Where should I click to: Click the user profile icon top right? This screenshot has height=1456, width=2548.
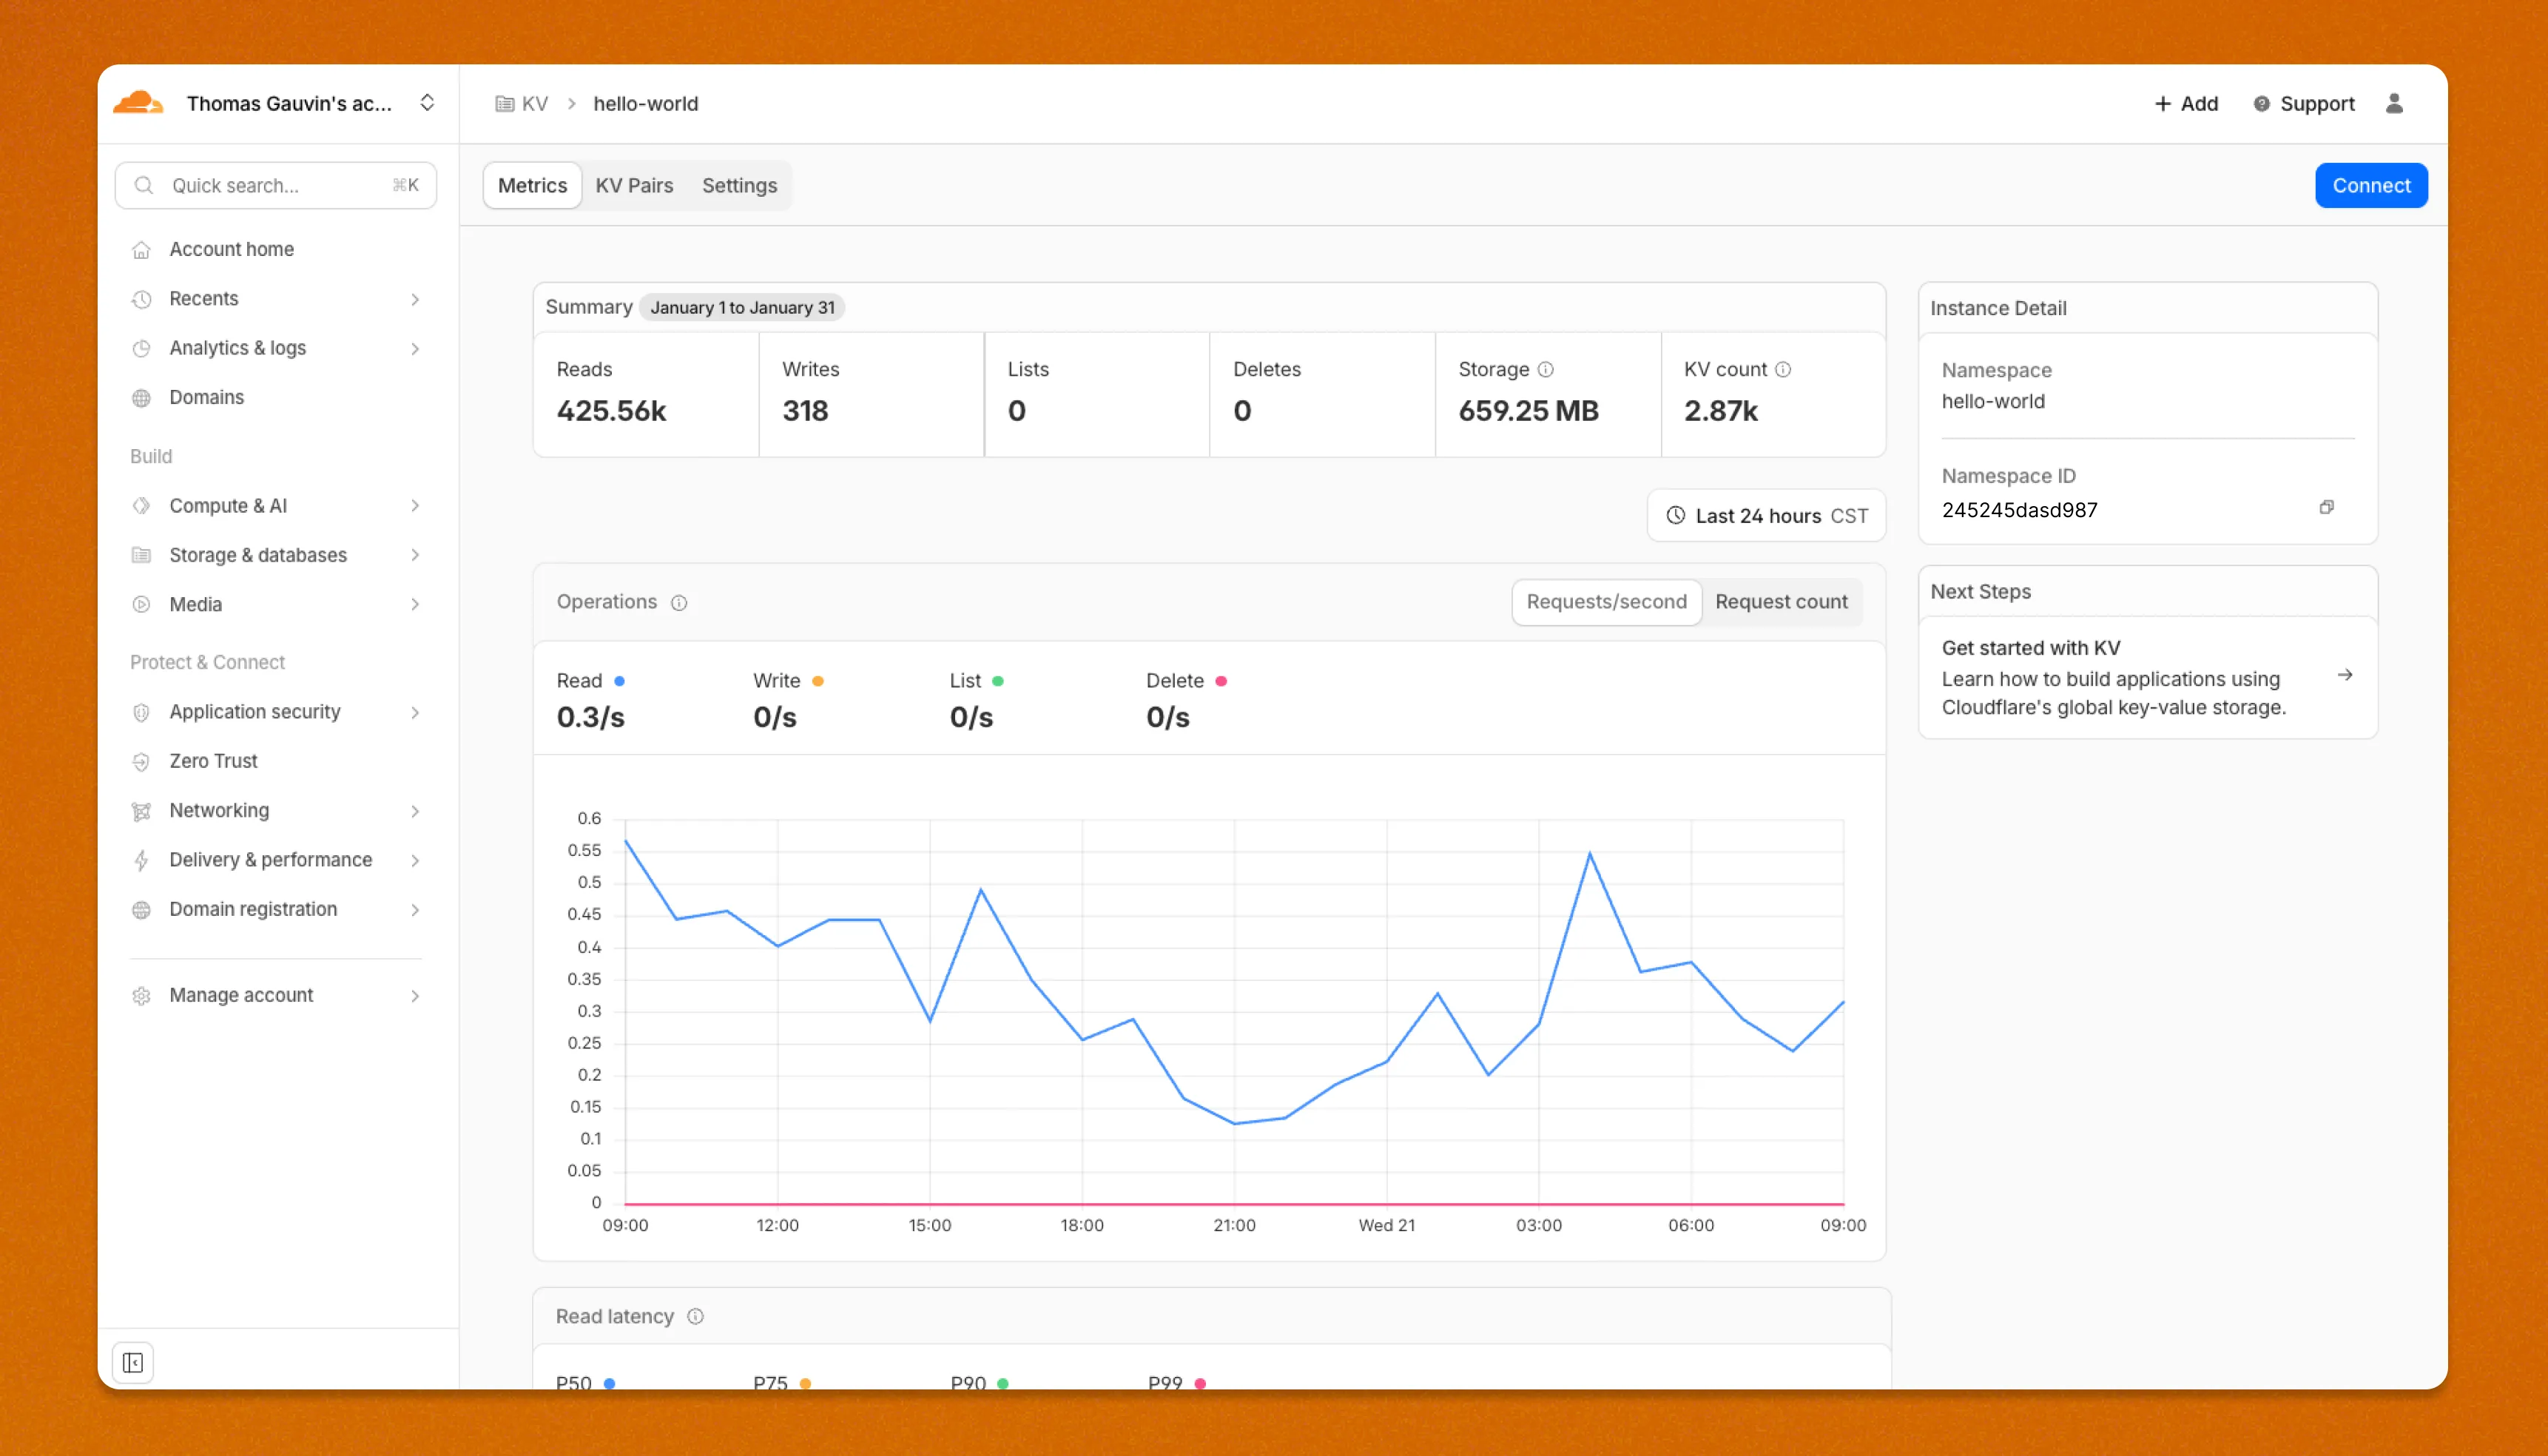(2394, 103)
